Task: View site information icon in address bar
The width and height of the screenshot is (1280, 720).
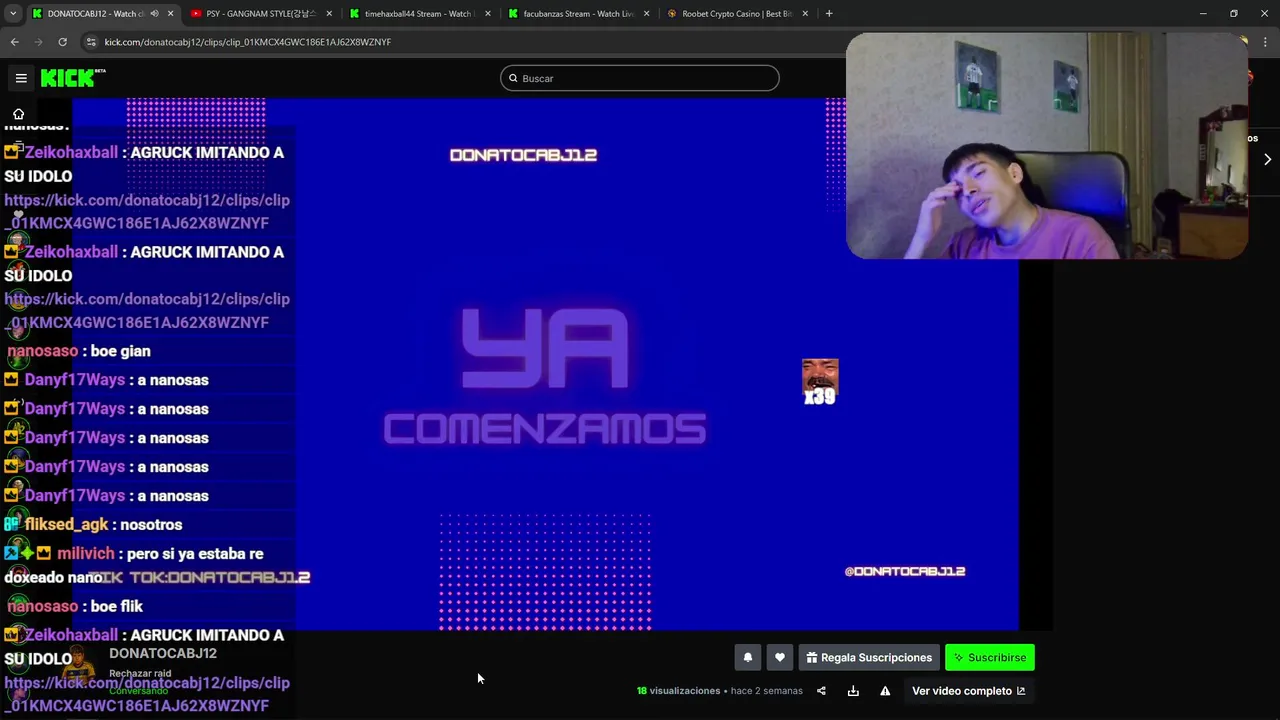Action: point(91,42)
